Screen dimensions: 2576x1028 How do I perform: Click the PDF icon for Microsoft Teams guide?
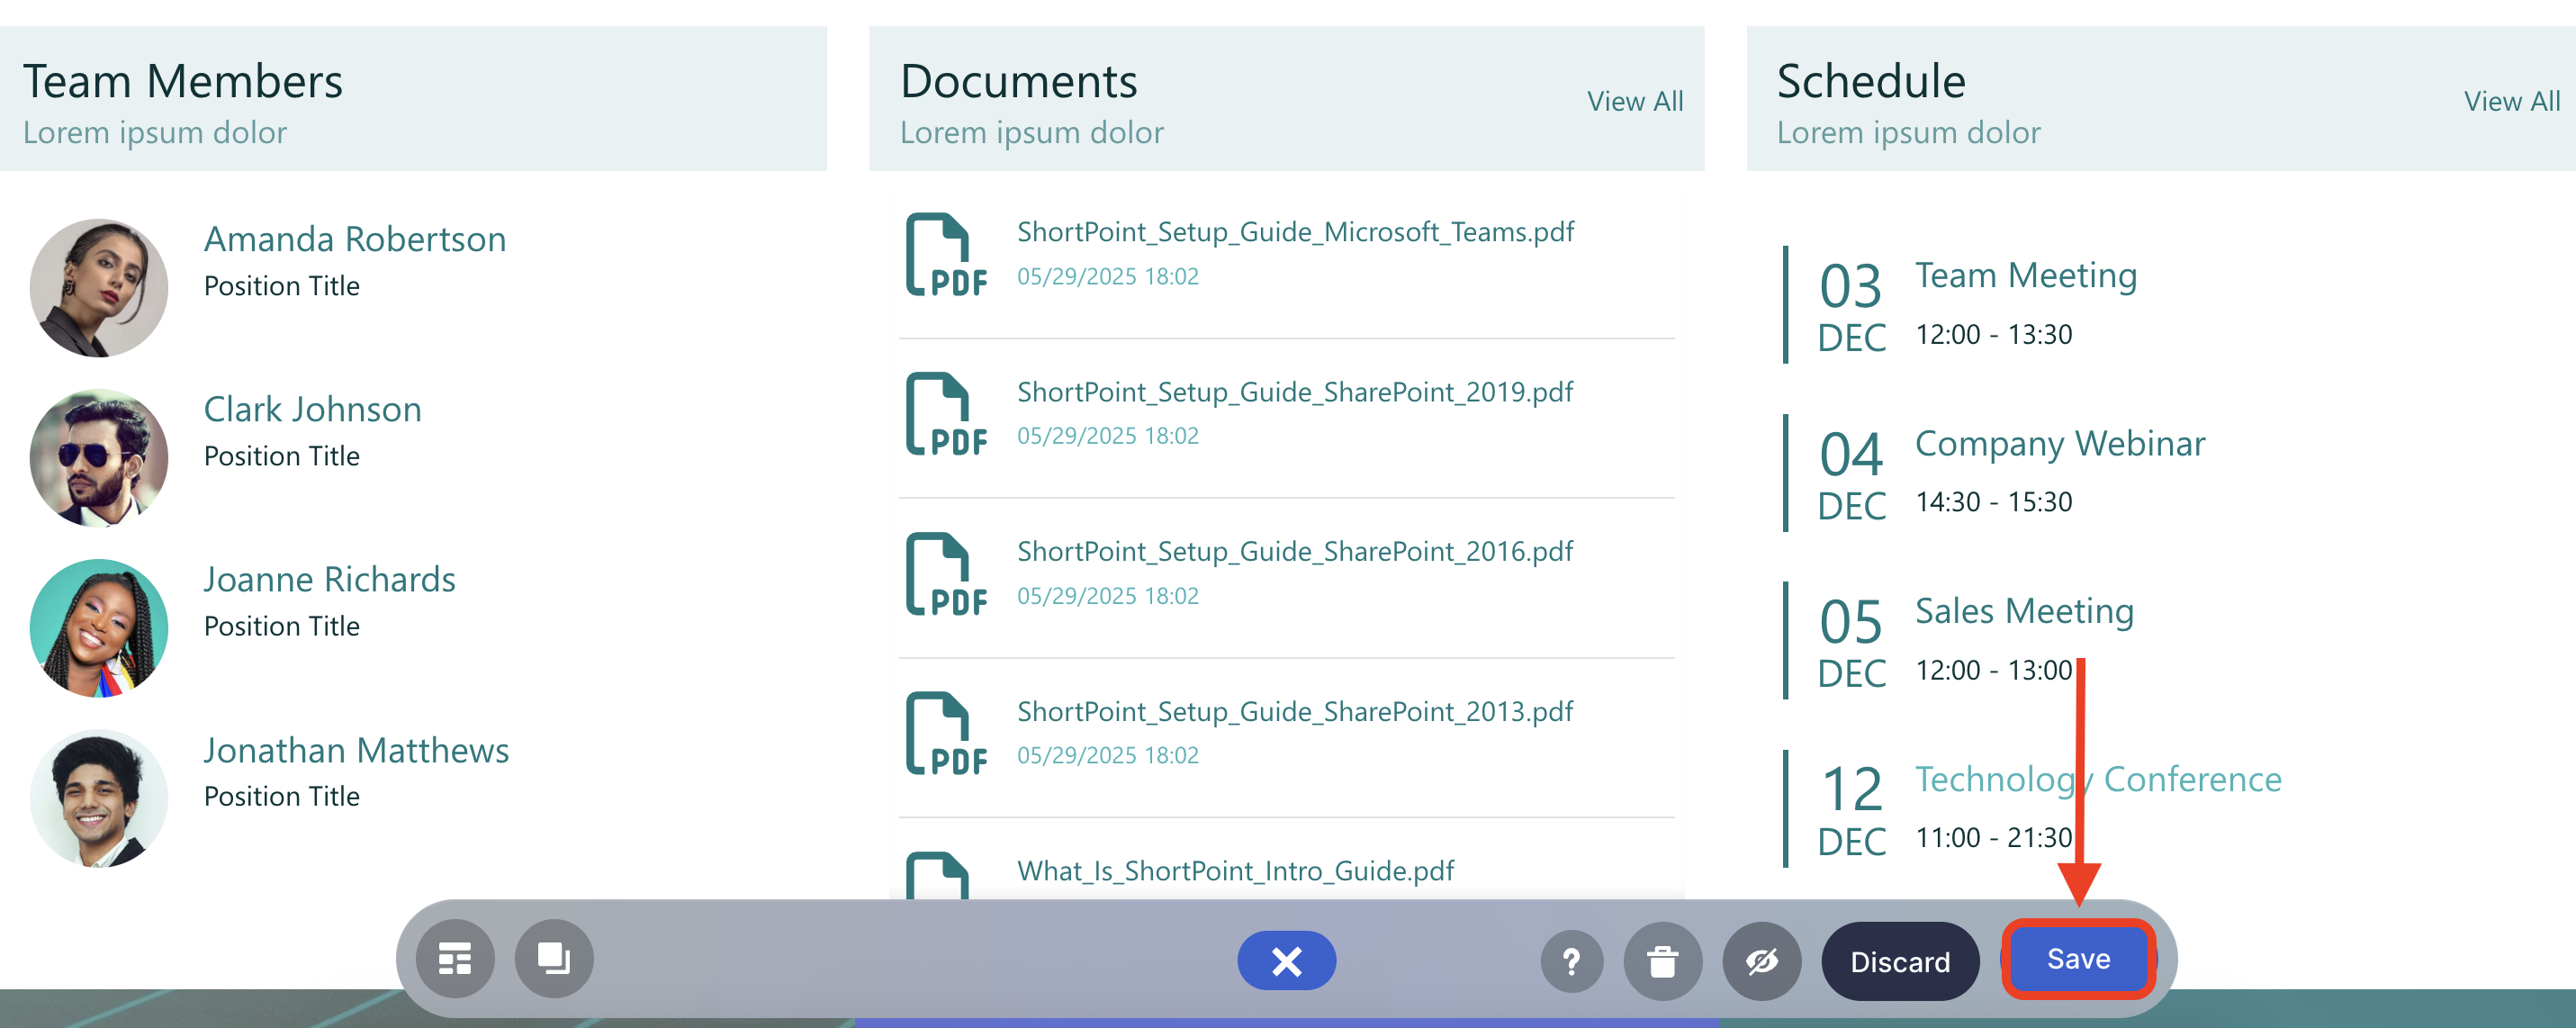pos(945,254)
